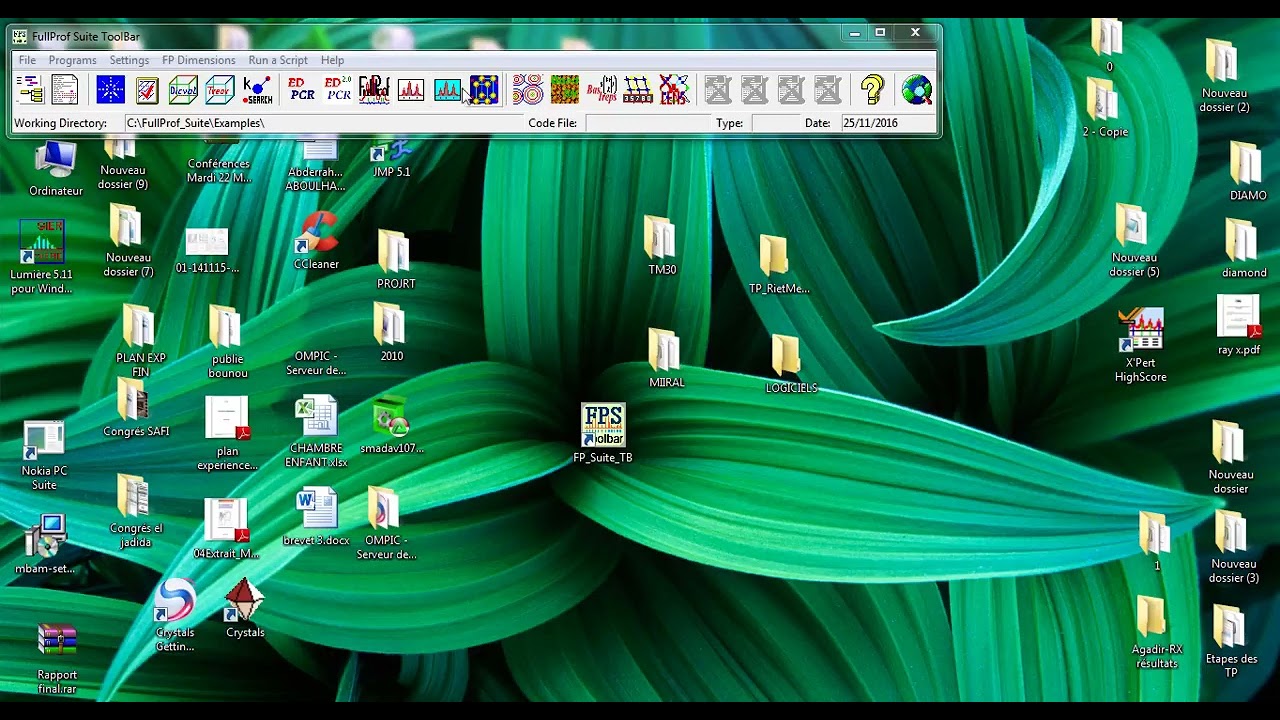This screenshot has width=1280, height=720.
Task: Select the Nokia PC Suite shortcut
Action: click(44, 456)
